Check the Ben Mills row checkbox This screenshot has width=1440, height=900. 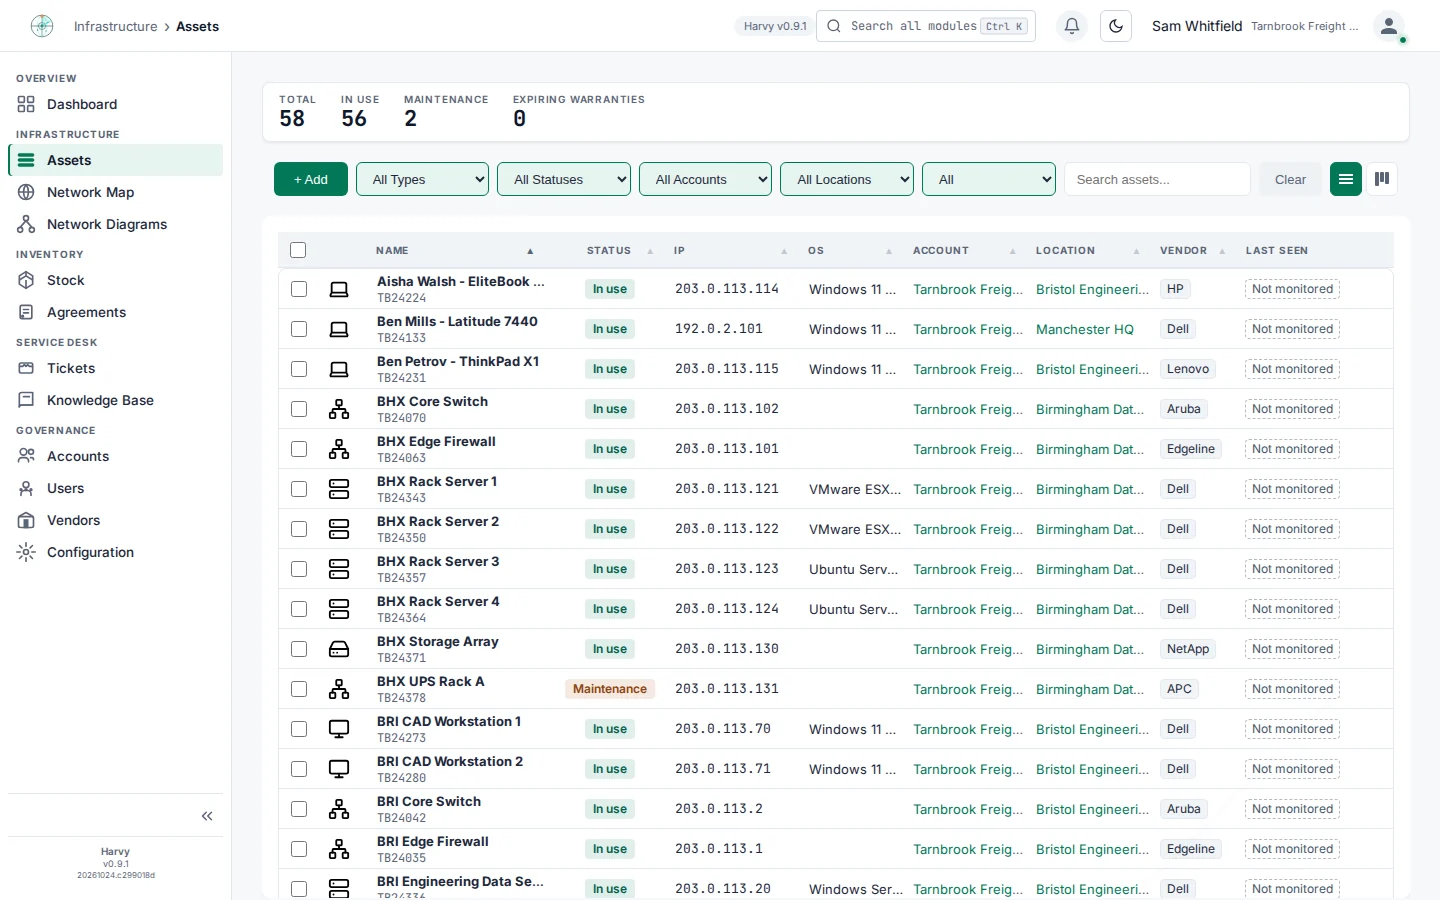coord(299,329)
